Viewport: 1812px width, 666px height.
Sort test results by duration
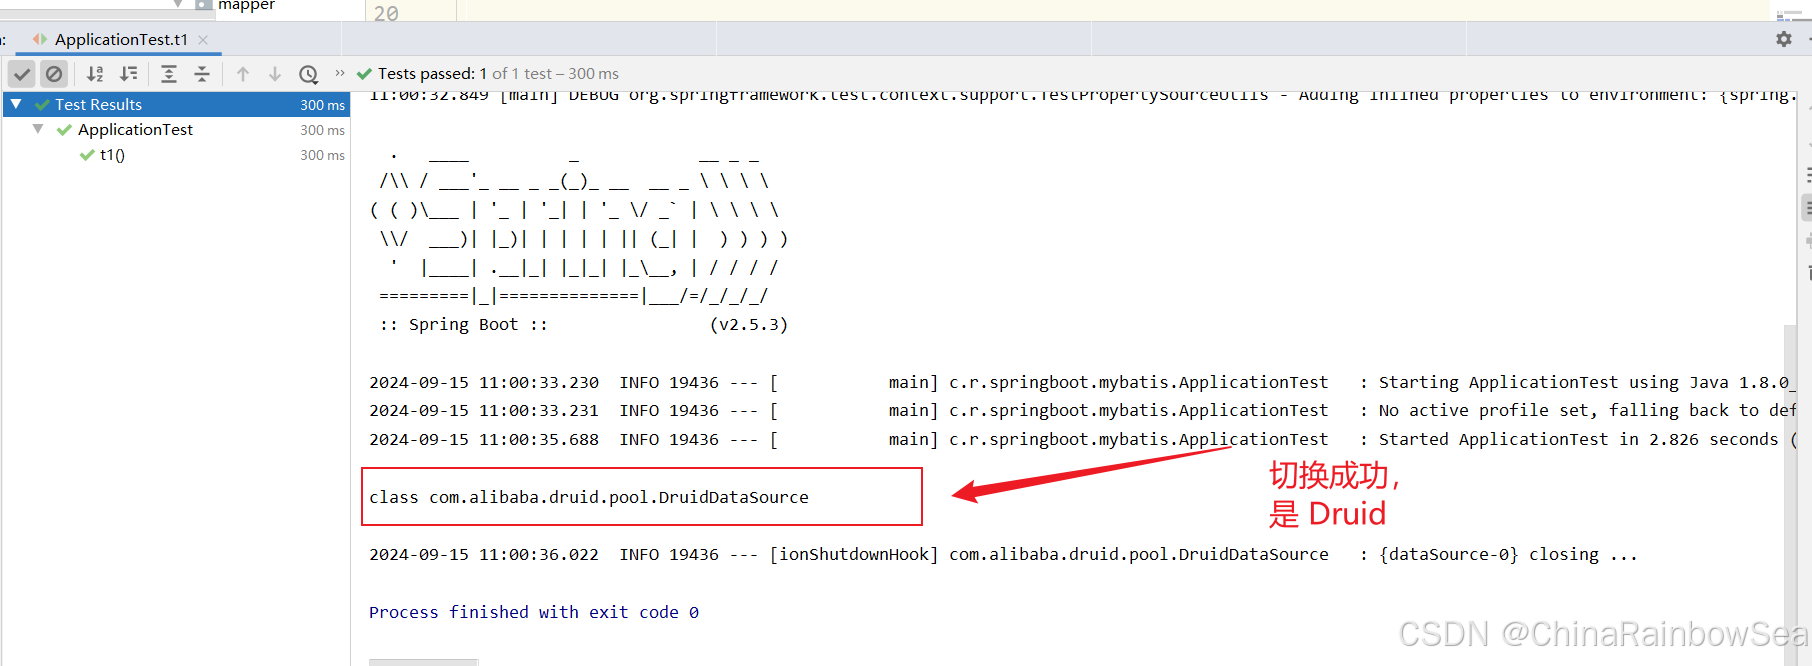tap(129, 74)
